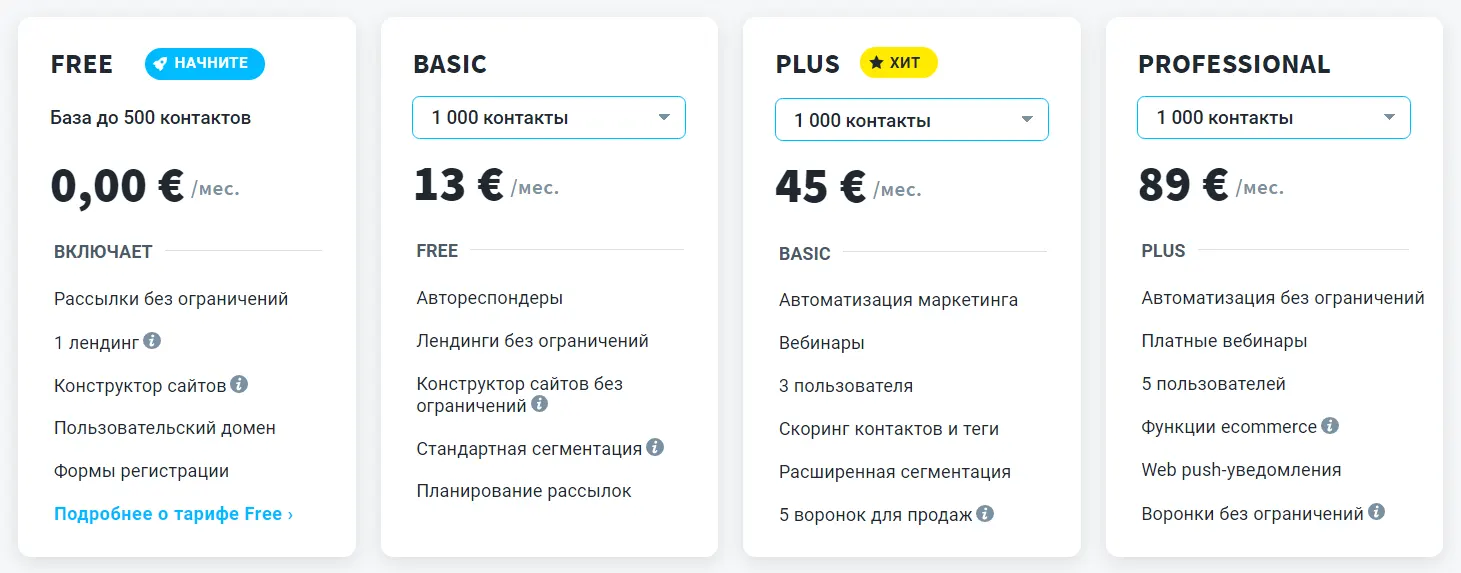Click info icon beside '5 воронок для продаж'
Viewport: 1461px width, 573px height.
point(985,514)
